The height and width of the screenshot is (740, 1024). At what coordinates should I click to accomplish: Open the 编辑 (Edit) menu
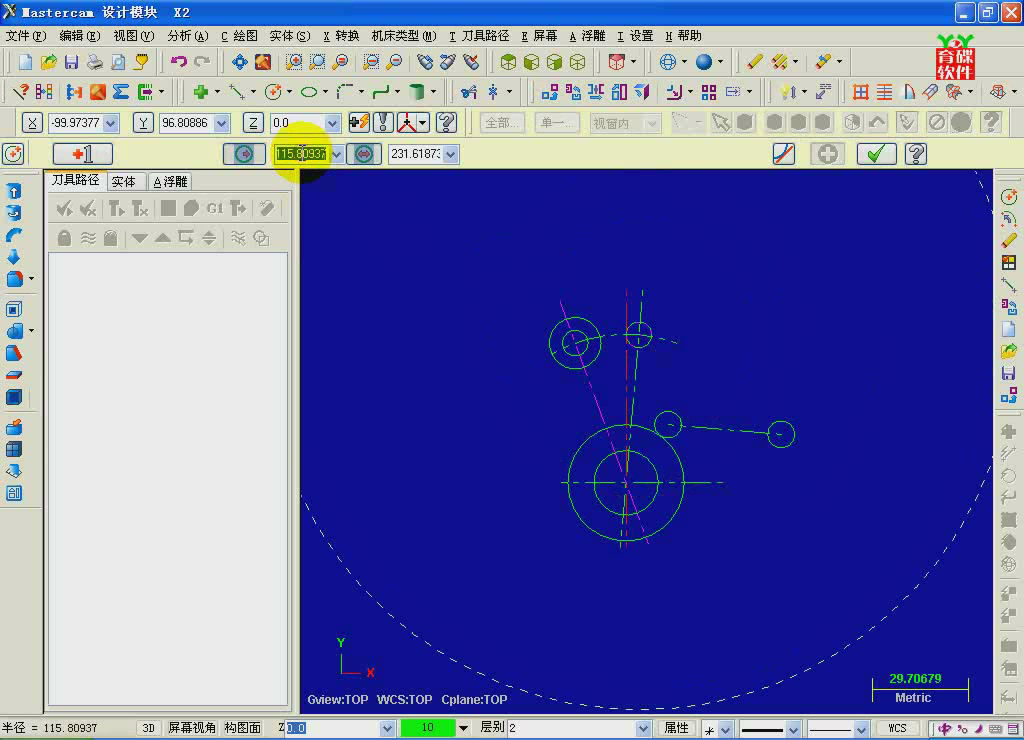(80, 36)
